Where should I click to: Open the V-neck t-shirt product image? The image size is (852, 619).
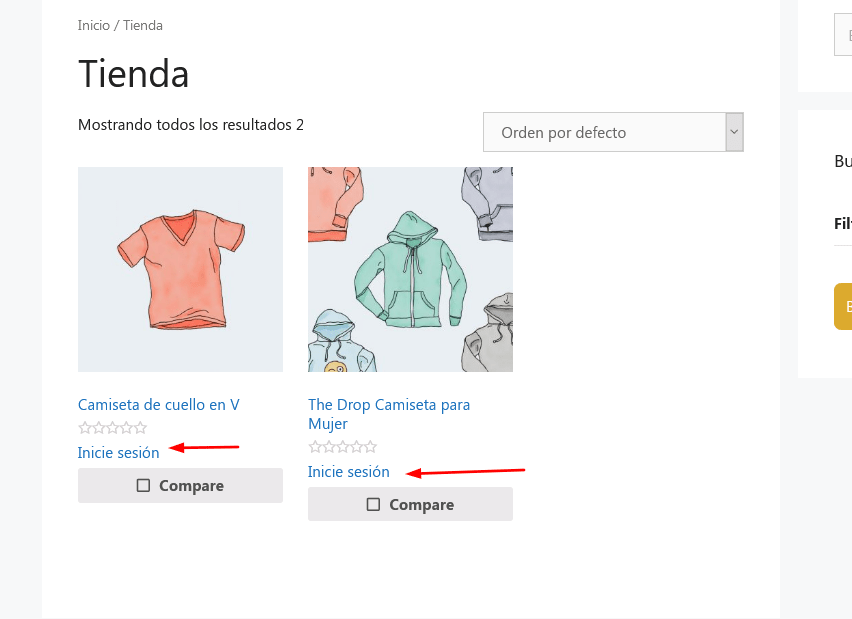click(x=180, y=270)
